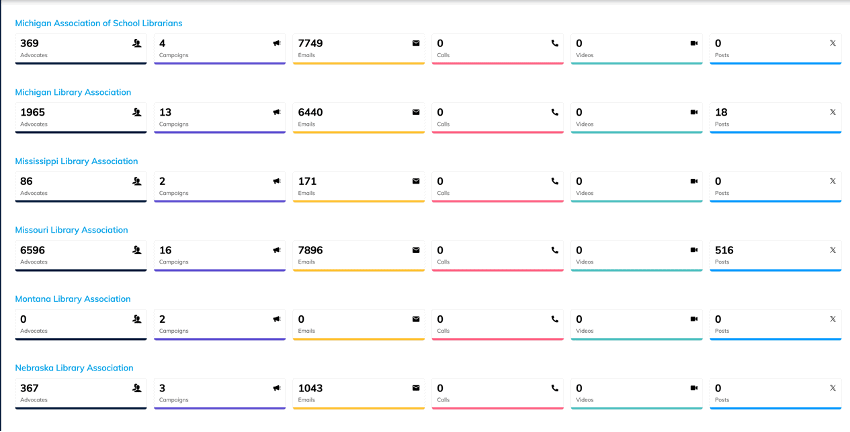The image size is (850, 432).
Task: Open Michigan Association of School Librarians link
Action: (x=98, y=23)
